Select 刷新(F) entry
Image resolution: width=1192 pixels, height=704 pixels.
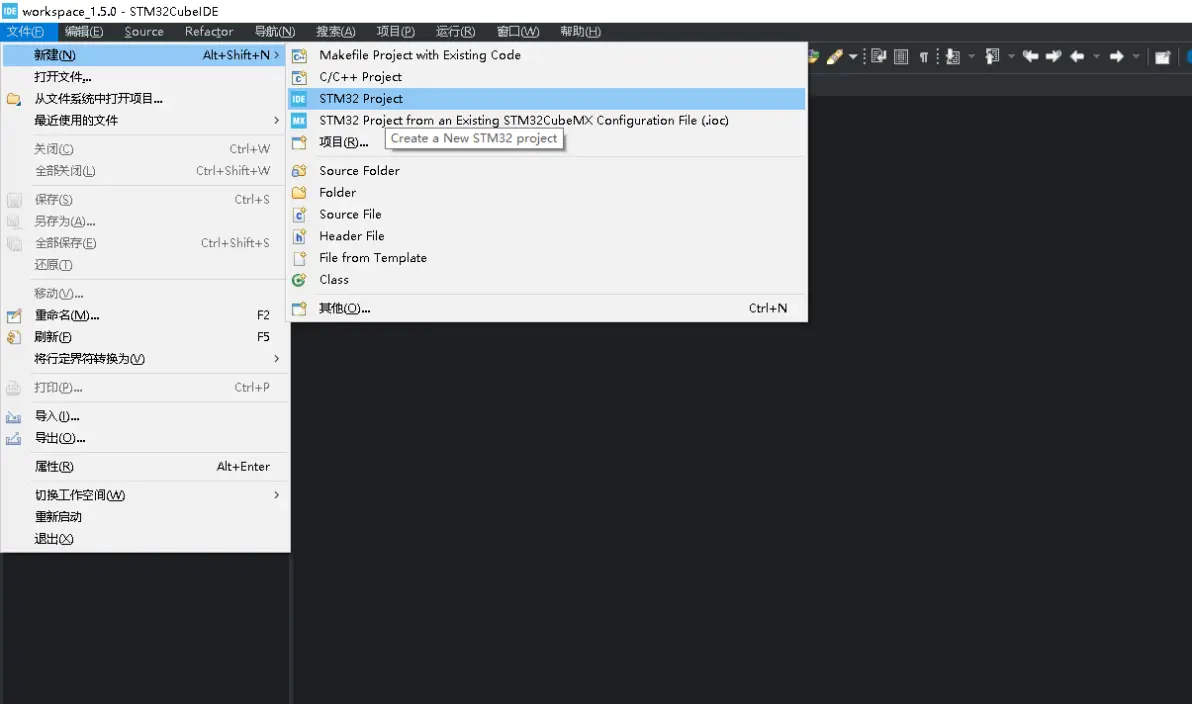click(145, 337)
